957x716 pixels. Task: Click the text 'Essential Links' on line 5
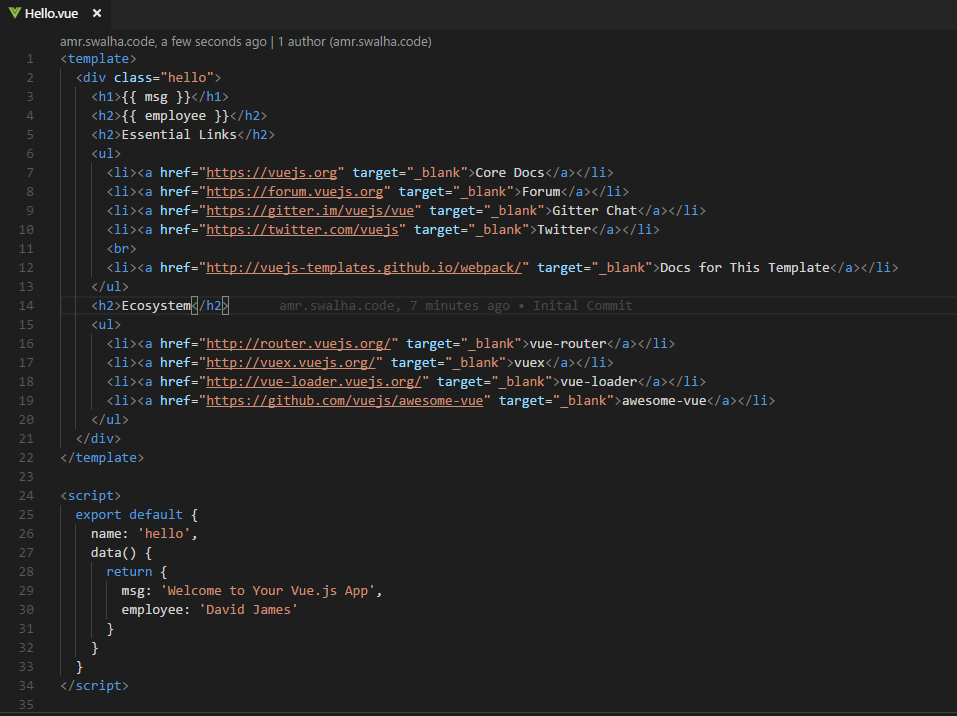[x=179, y=134]
